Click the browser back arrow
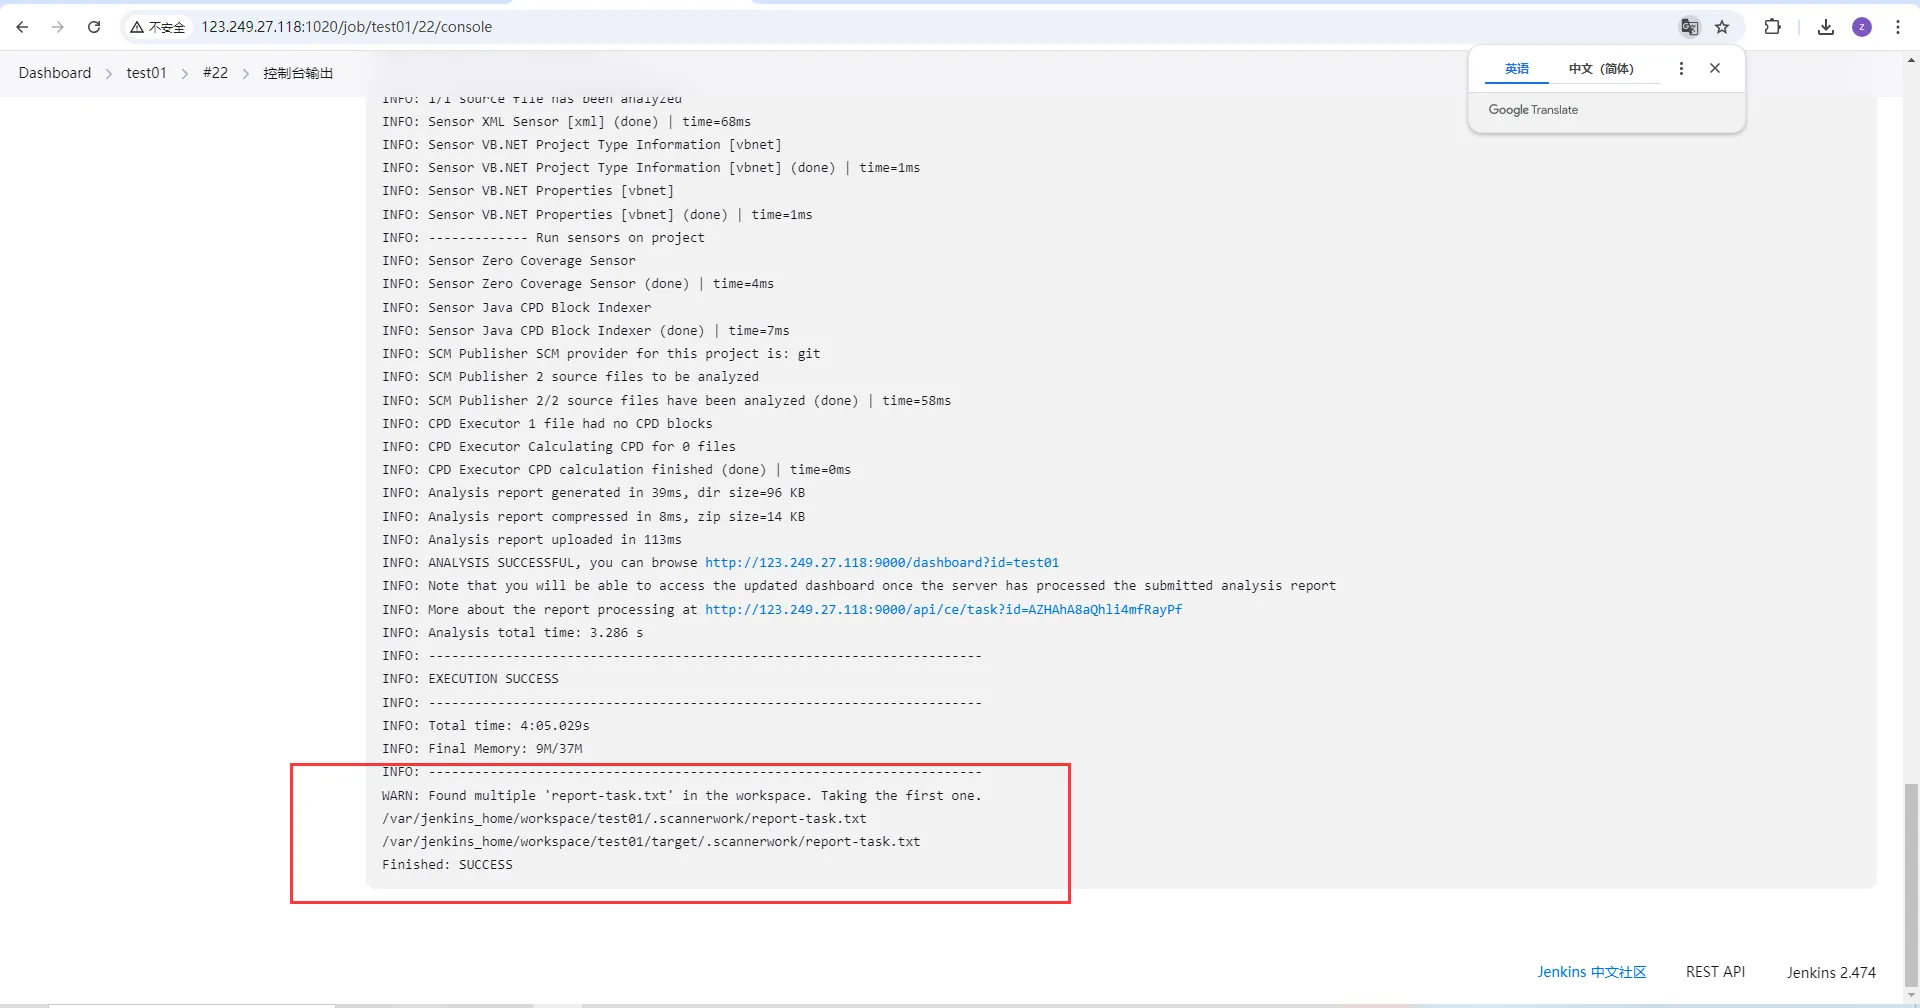This screenshot has width=1920, height=1008. 22,27
